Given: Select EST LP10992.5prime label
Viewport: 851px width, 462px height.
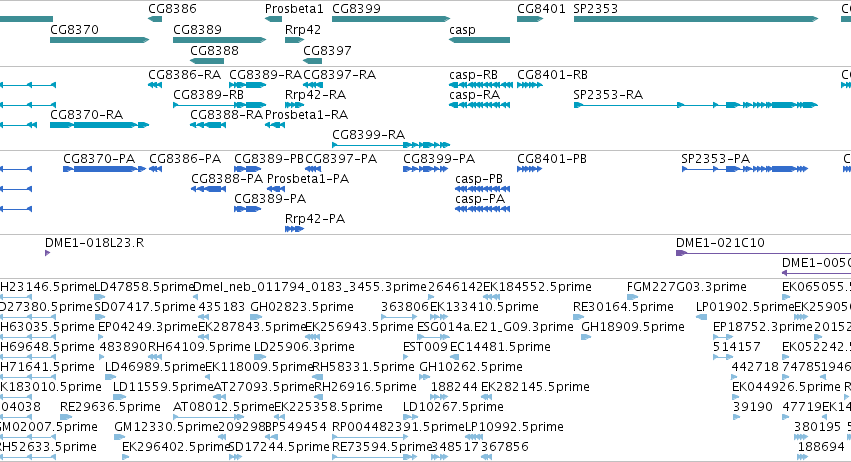Looking at the screenshot, I should (515, 427).
